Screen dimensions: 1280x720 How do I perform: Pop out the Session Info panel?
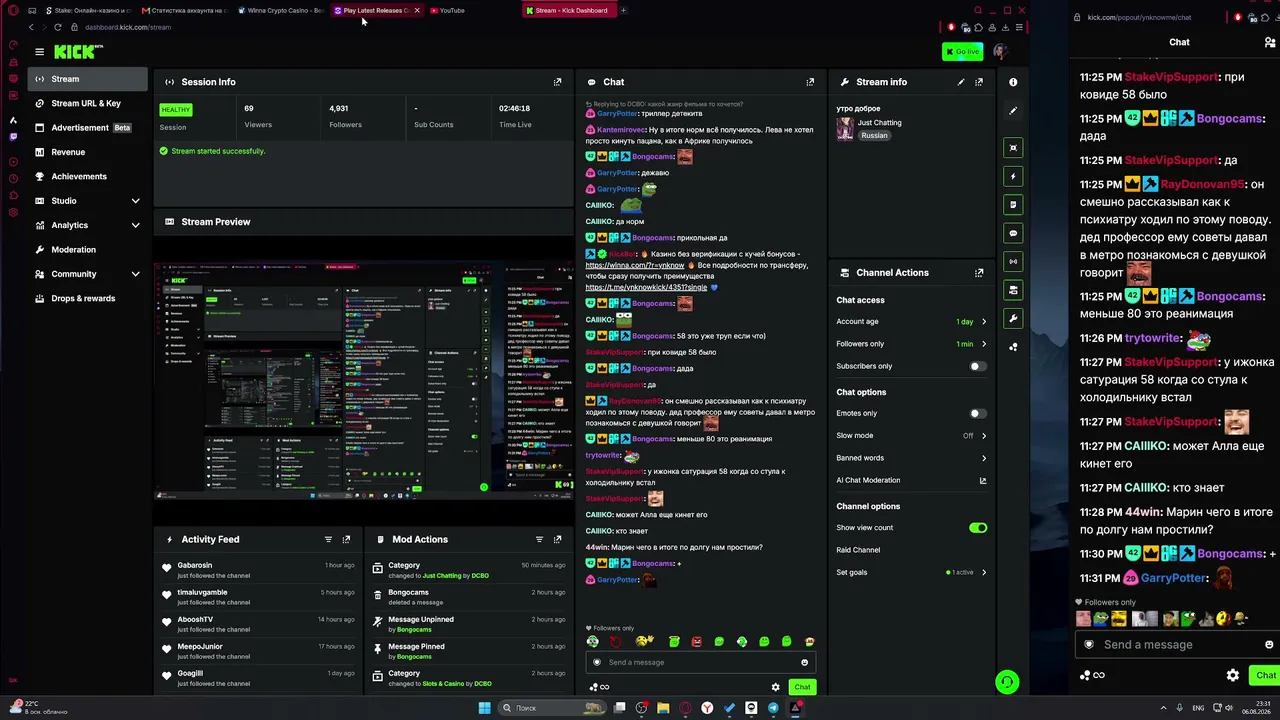pos(557,82)
